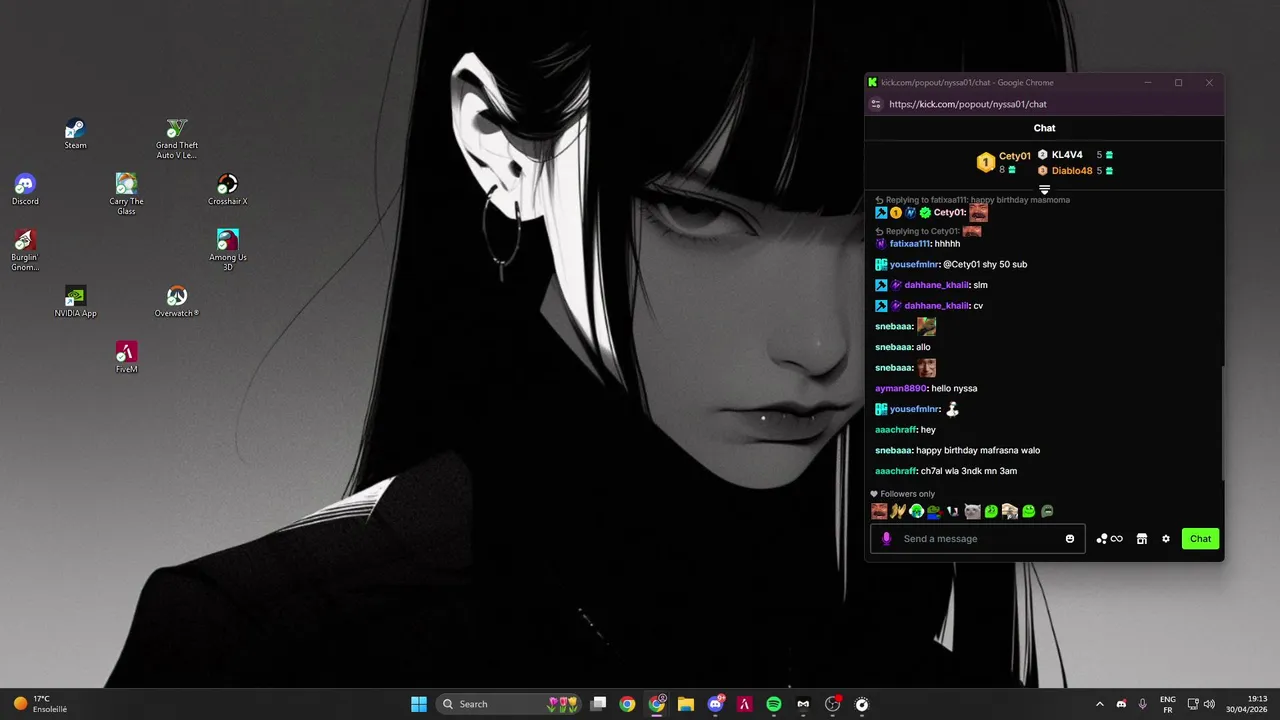Click the site info icon in address bar

(876, 104)
